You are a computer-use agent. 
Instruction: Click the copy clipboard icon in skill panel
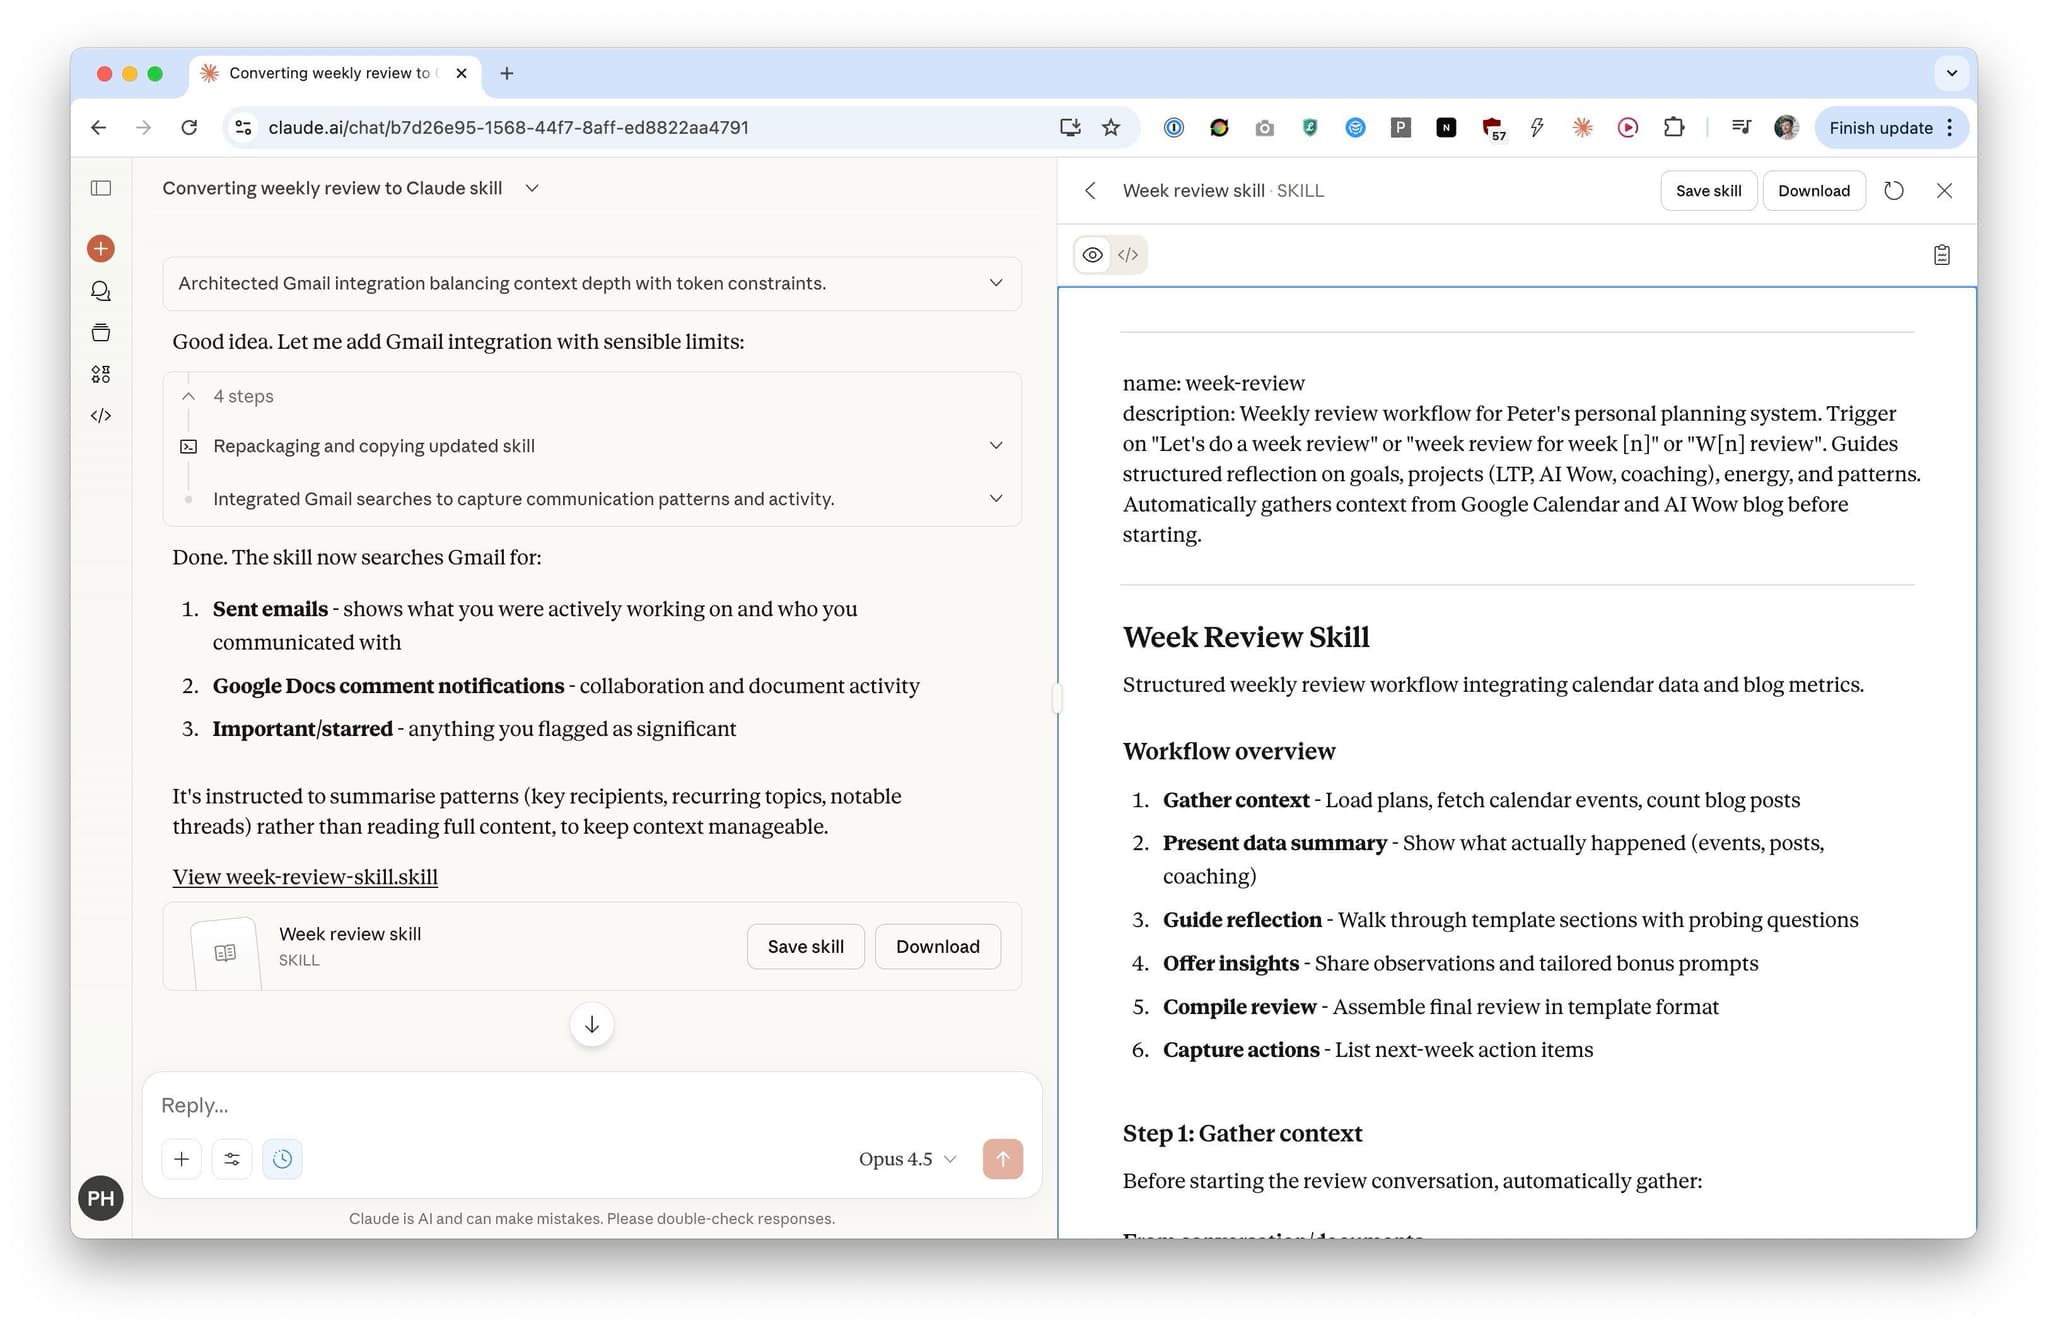1941,255
